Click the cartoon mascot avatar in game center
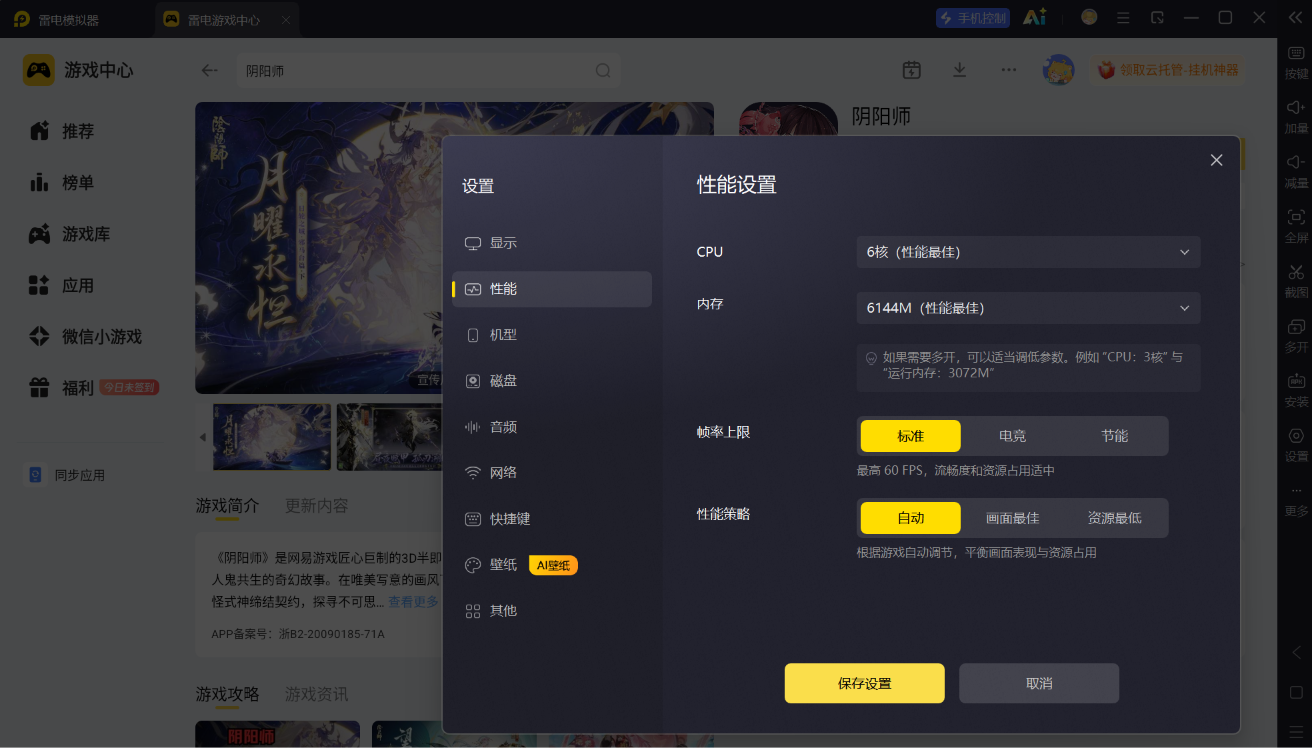The width and height of the screenshot is (1312, 748). (1058, 70)
